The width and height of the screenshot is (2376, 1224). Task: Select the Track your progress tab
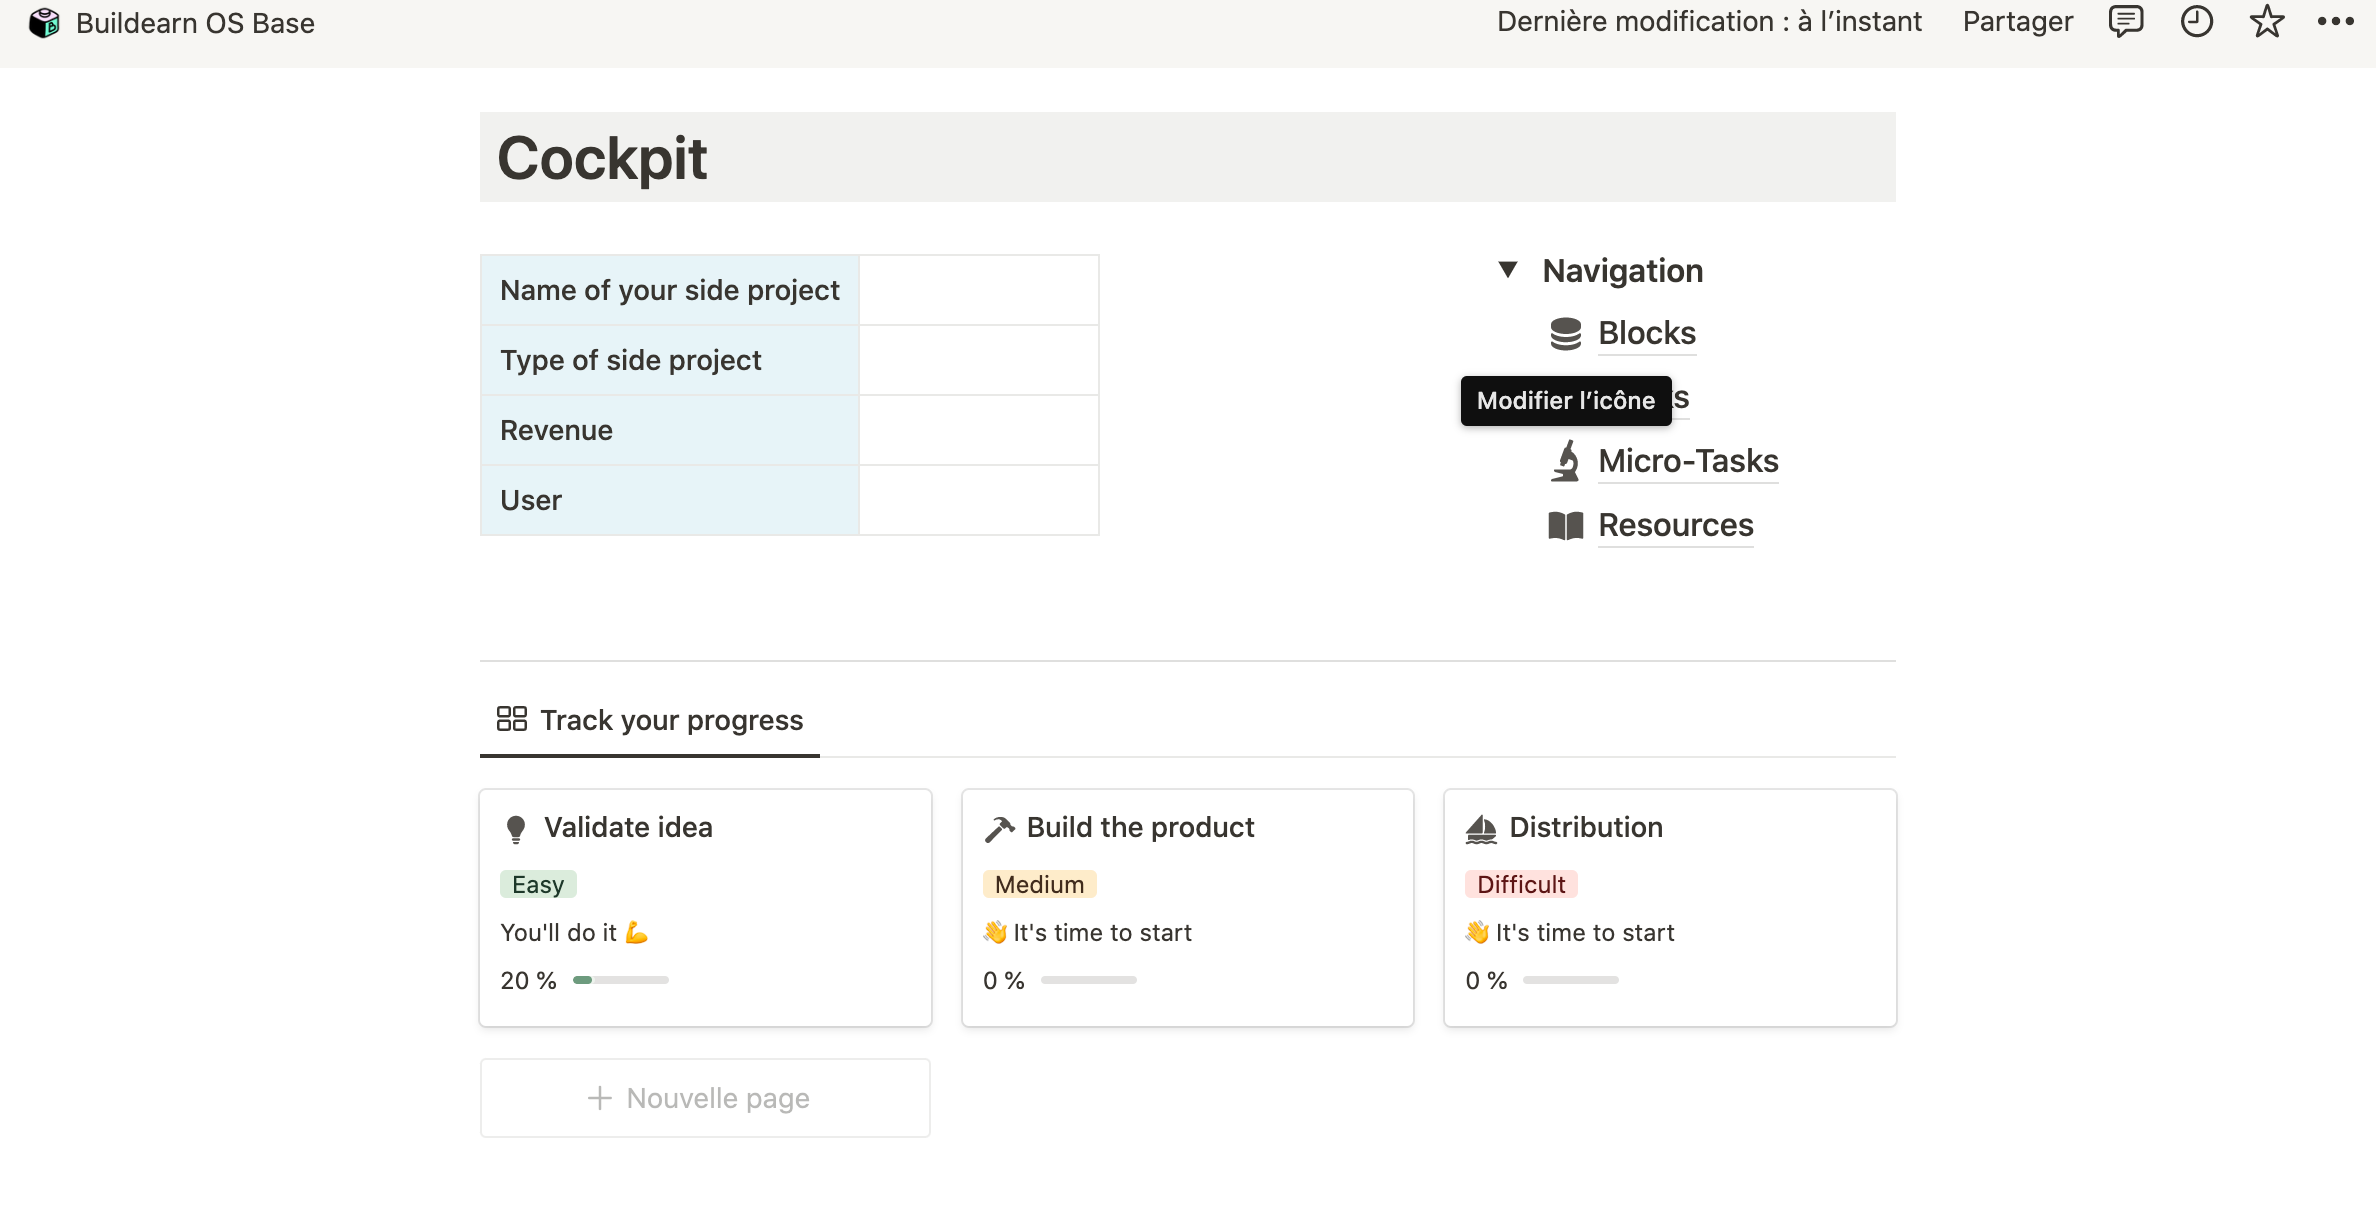(x=650, y=720)
